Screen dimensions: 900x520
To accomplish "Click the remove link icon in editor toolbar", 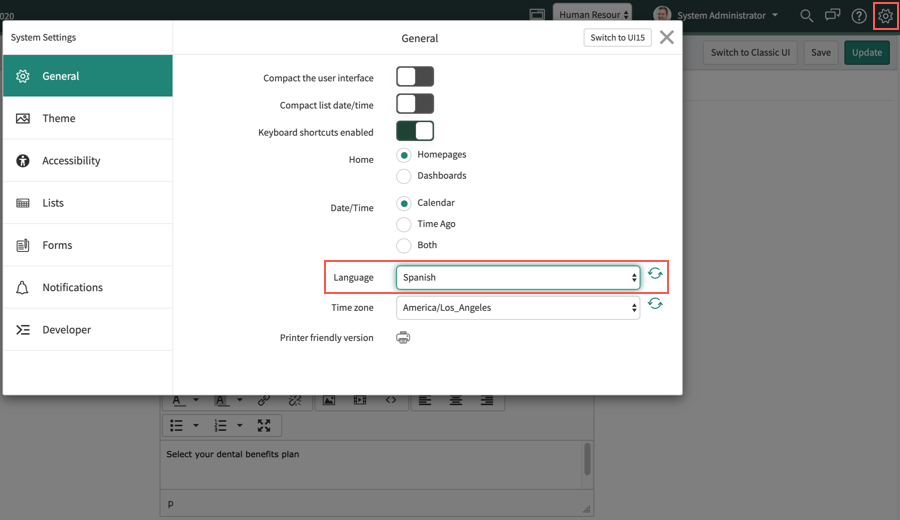I will [x=295, y=401].
